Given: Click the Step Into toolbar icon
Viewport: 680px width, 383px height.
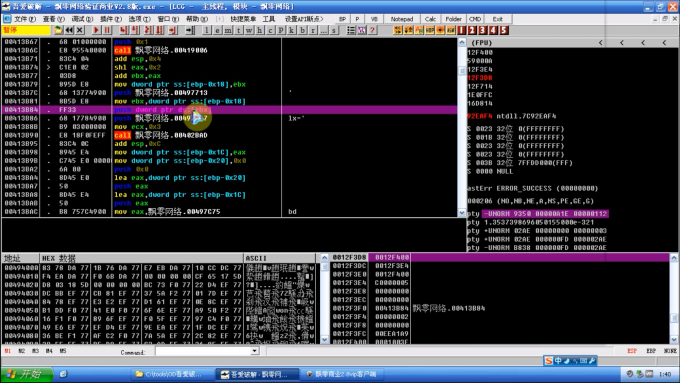Looking at the screenshot, I should click(x=124, y=30).
